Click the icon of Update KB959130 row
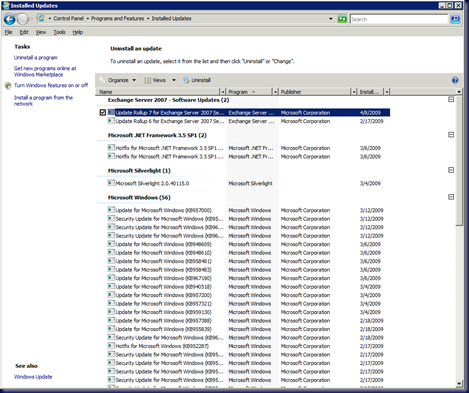This screenshot has width=469, height=393. (111, 312)
